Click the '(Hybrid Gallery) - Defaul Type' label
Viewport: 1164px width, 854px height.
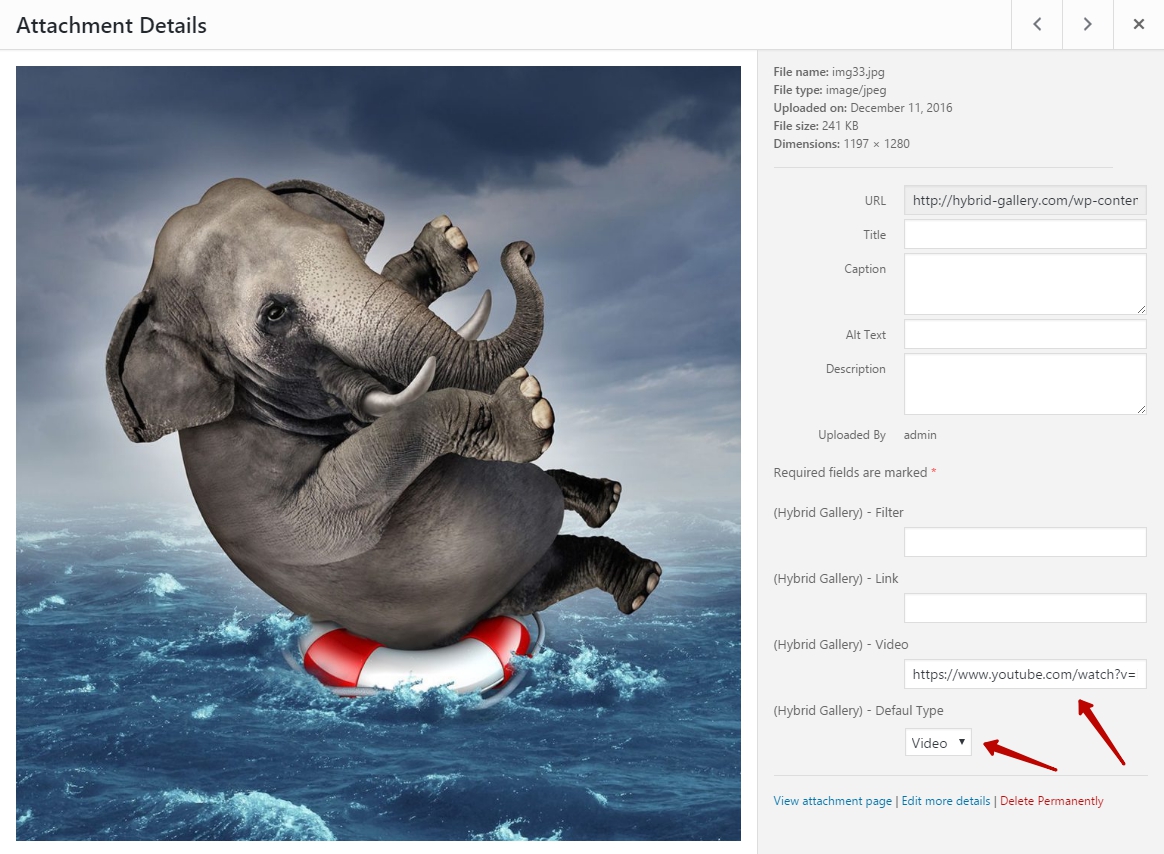point(858,711)
